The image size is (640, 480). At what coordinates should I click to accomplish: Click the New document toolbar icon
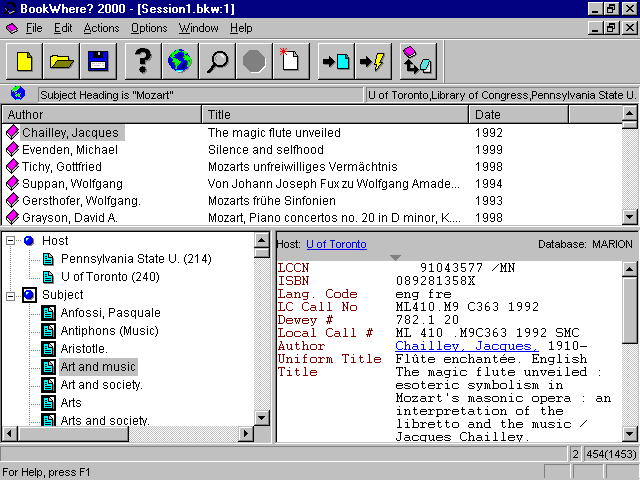point(25,62)
